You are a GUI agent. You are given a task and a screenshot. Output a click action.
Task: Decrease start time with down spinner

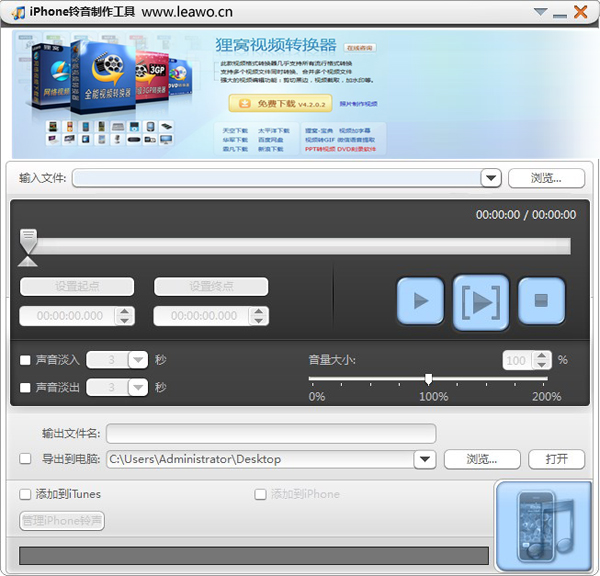pyautogui.click(x=125, y=320)
